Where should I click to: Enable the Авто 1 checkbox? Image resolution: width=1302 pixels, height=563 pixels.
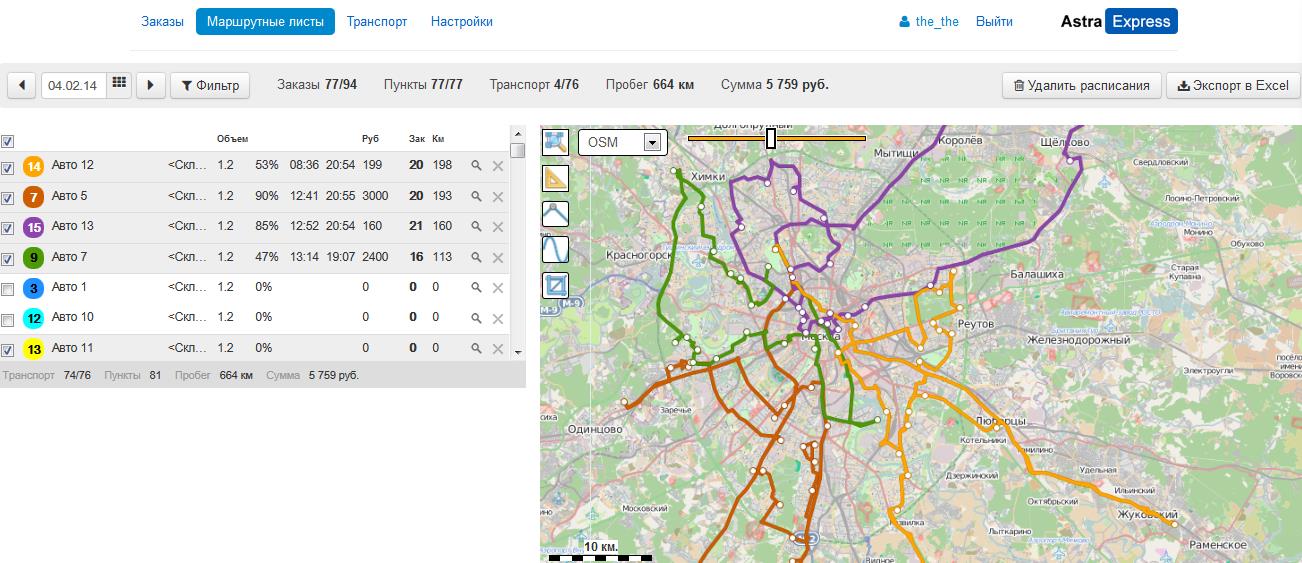click(x=8, y=289)
